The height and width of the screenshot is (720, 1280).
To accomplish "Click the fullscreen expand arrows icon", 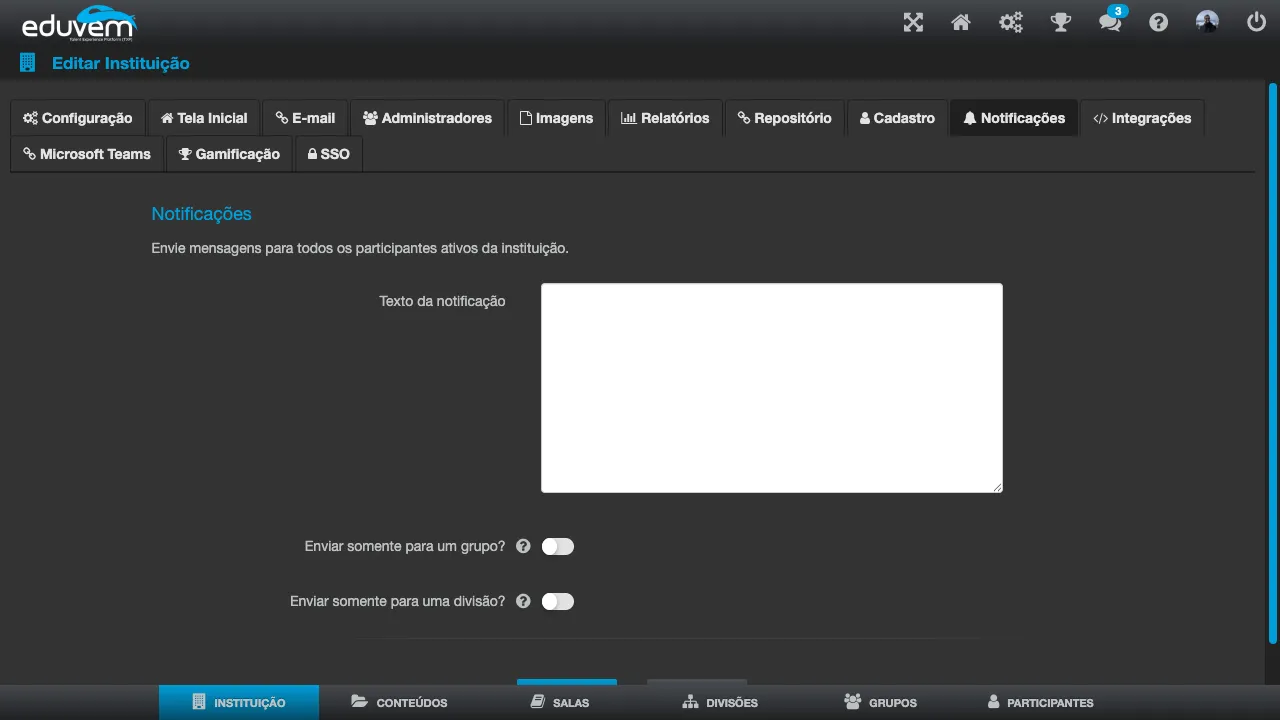I will coord(913,22).
